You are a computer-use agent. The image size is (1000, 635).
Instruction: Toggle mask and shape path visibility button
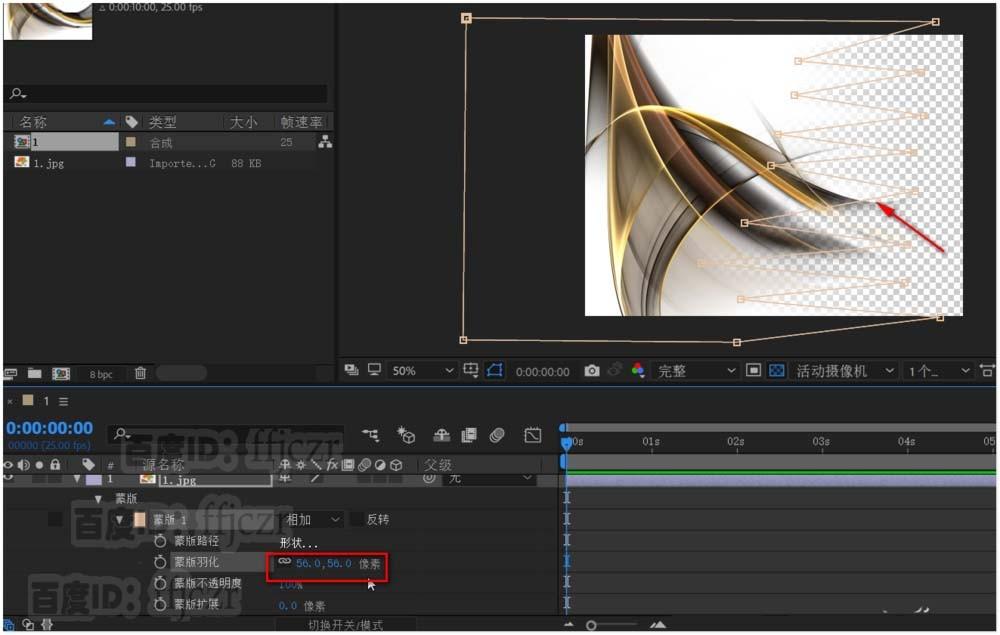495,371
